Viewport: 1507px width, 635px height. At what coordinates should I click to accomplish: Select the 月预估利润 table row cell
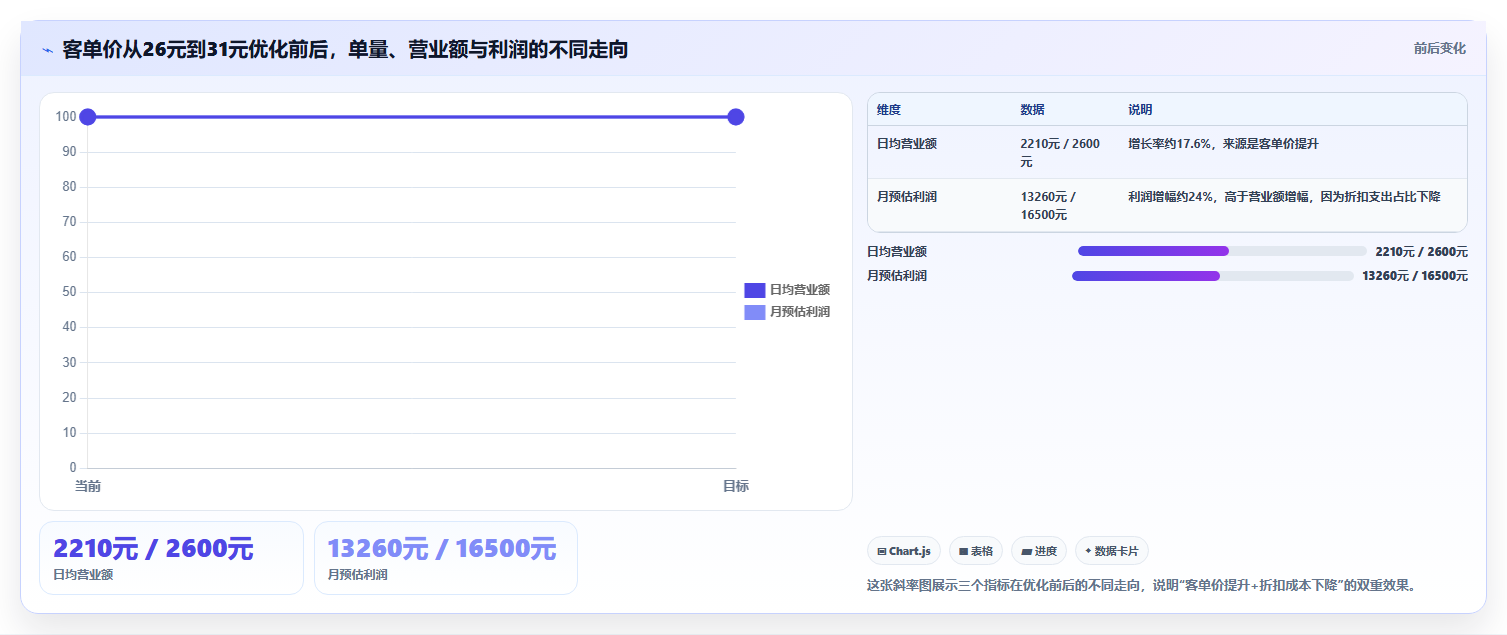pyautogui.click(x=907, y=197)
